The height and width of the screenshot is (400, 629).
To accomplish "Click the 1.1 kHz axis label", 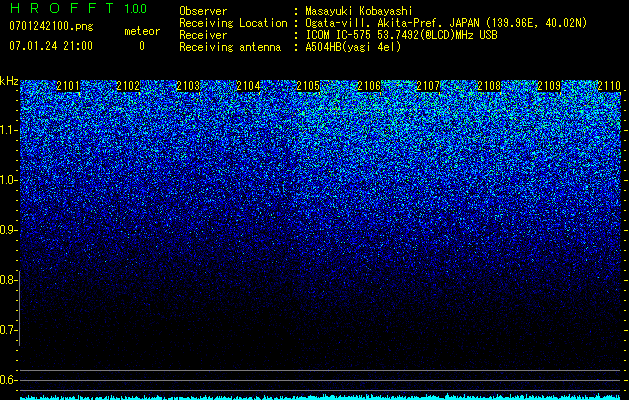I will [x=8, y=130].
